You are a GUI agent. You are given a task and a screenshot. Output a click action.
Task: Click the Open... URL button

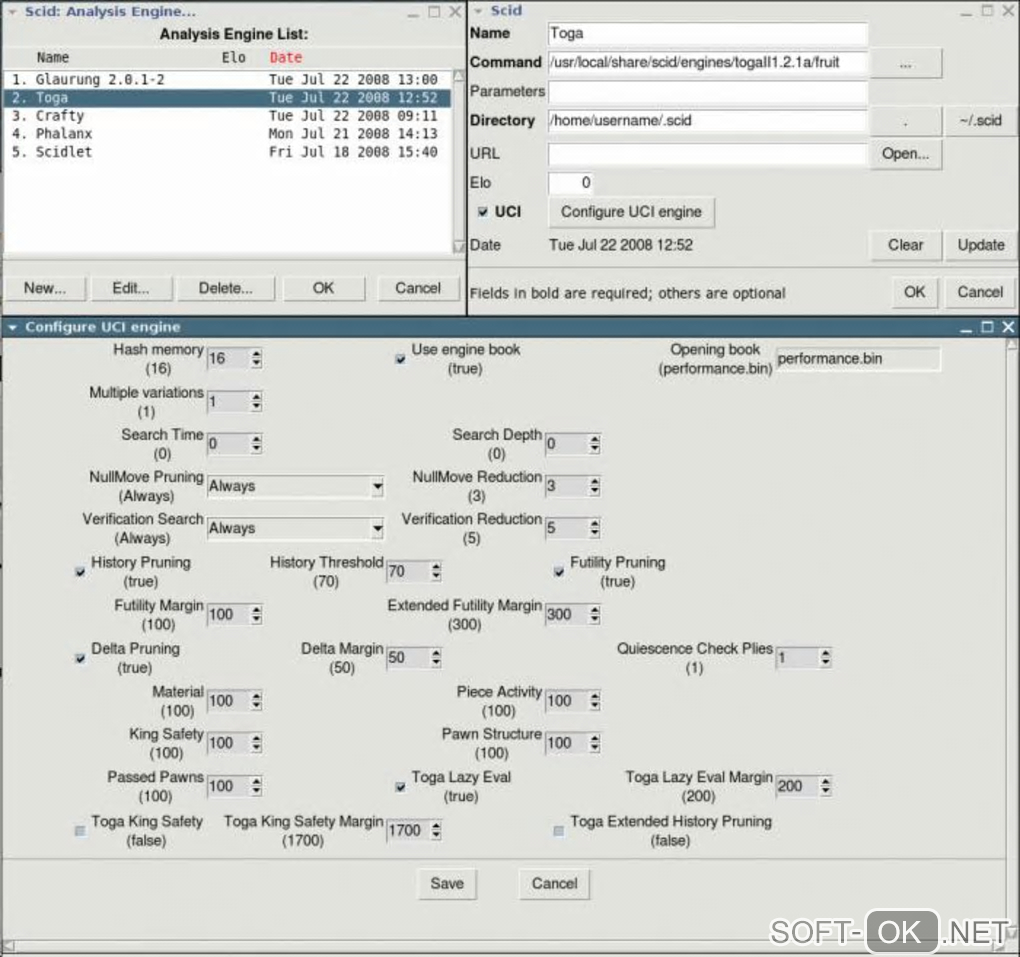(906, 154)
